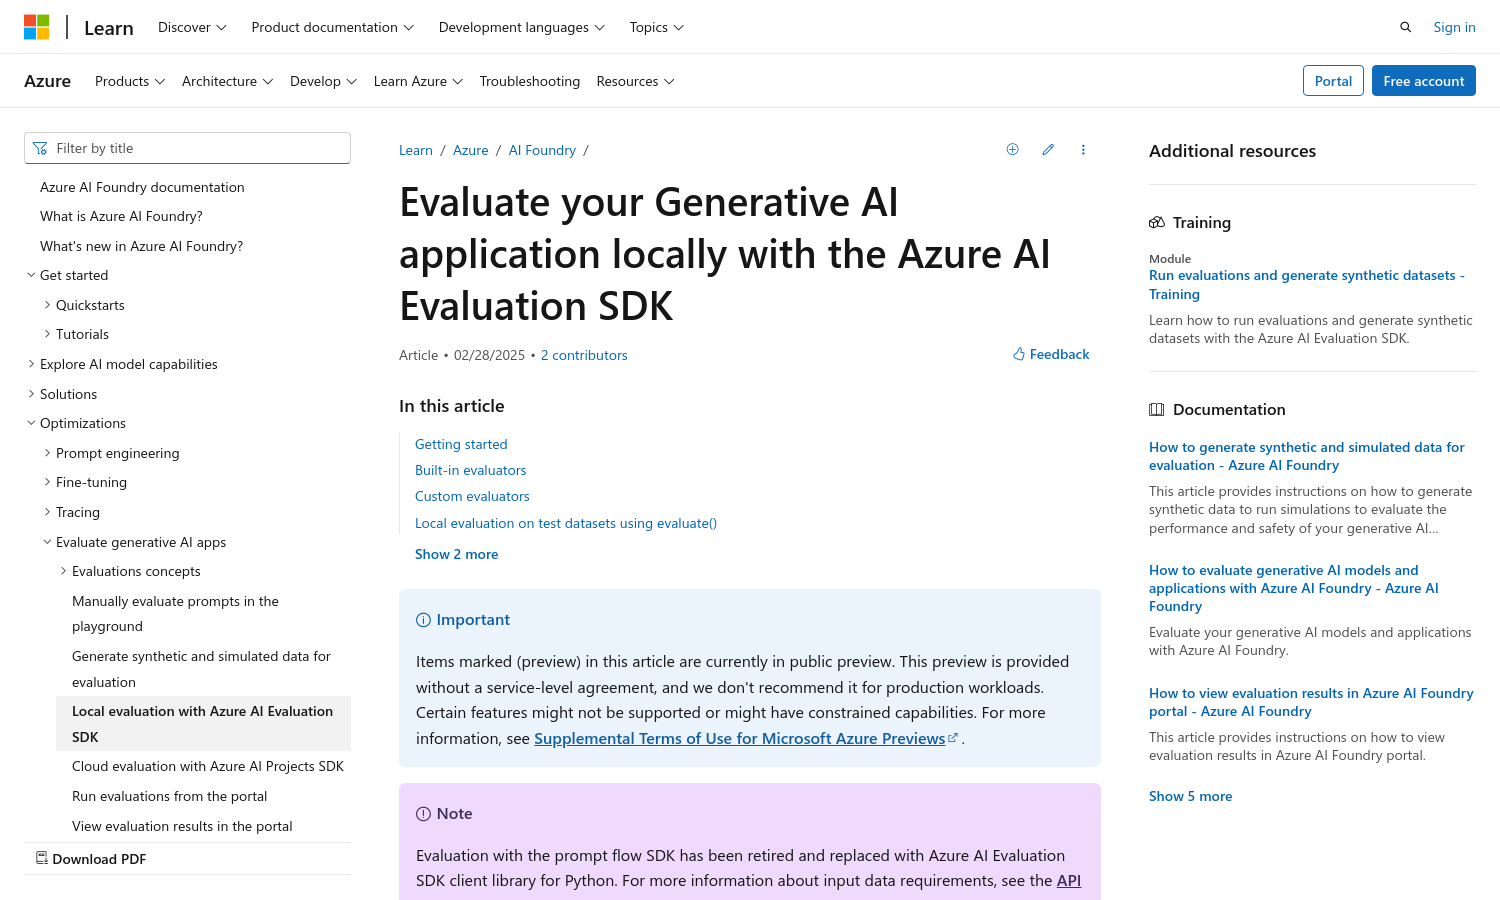Click the Documentation book icon
Image resolution: width=1500 pixels, height=900 pixels.
(x=1157, y=409)
